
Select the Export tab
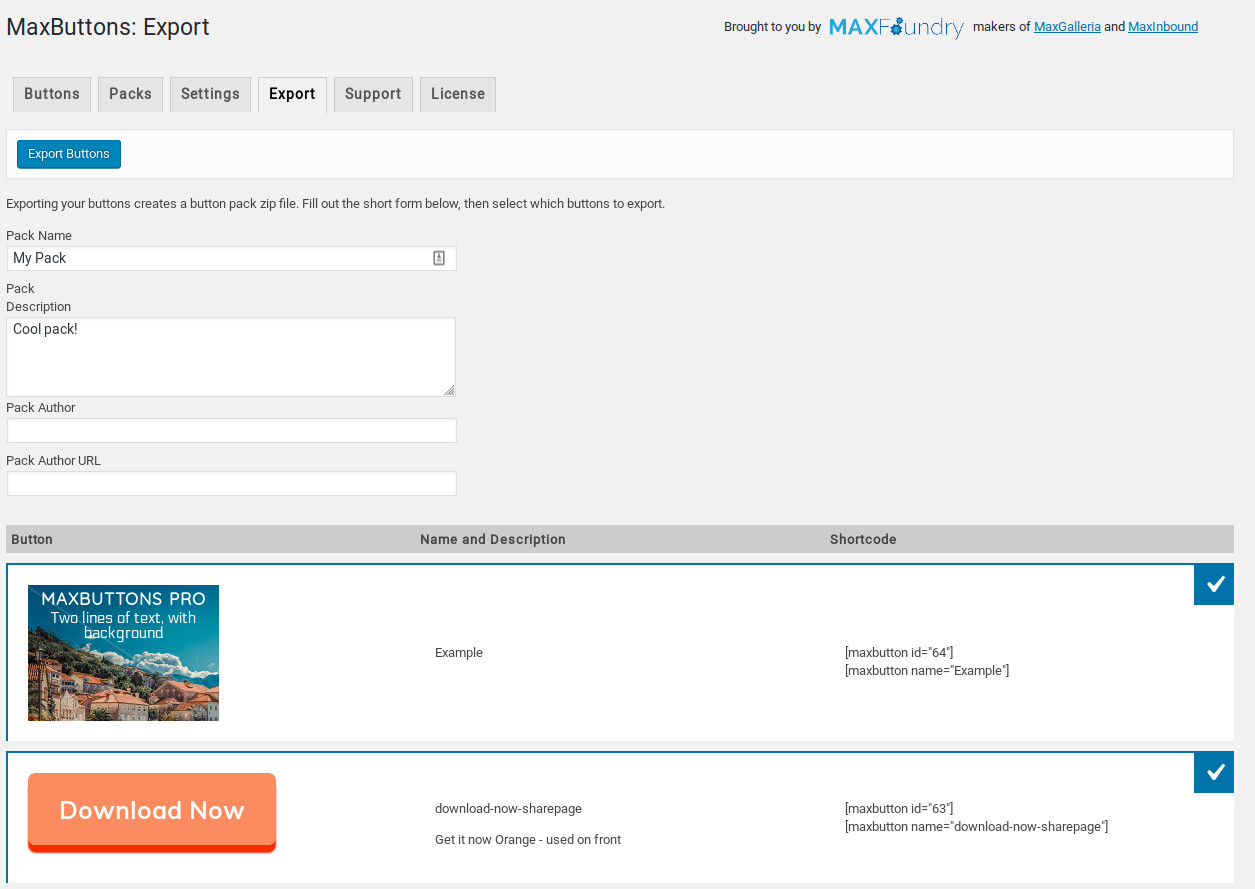coord(292,94)
